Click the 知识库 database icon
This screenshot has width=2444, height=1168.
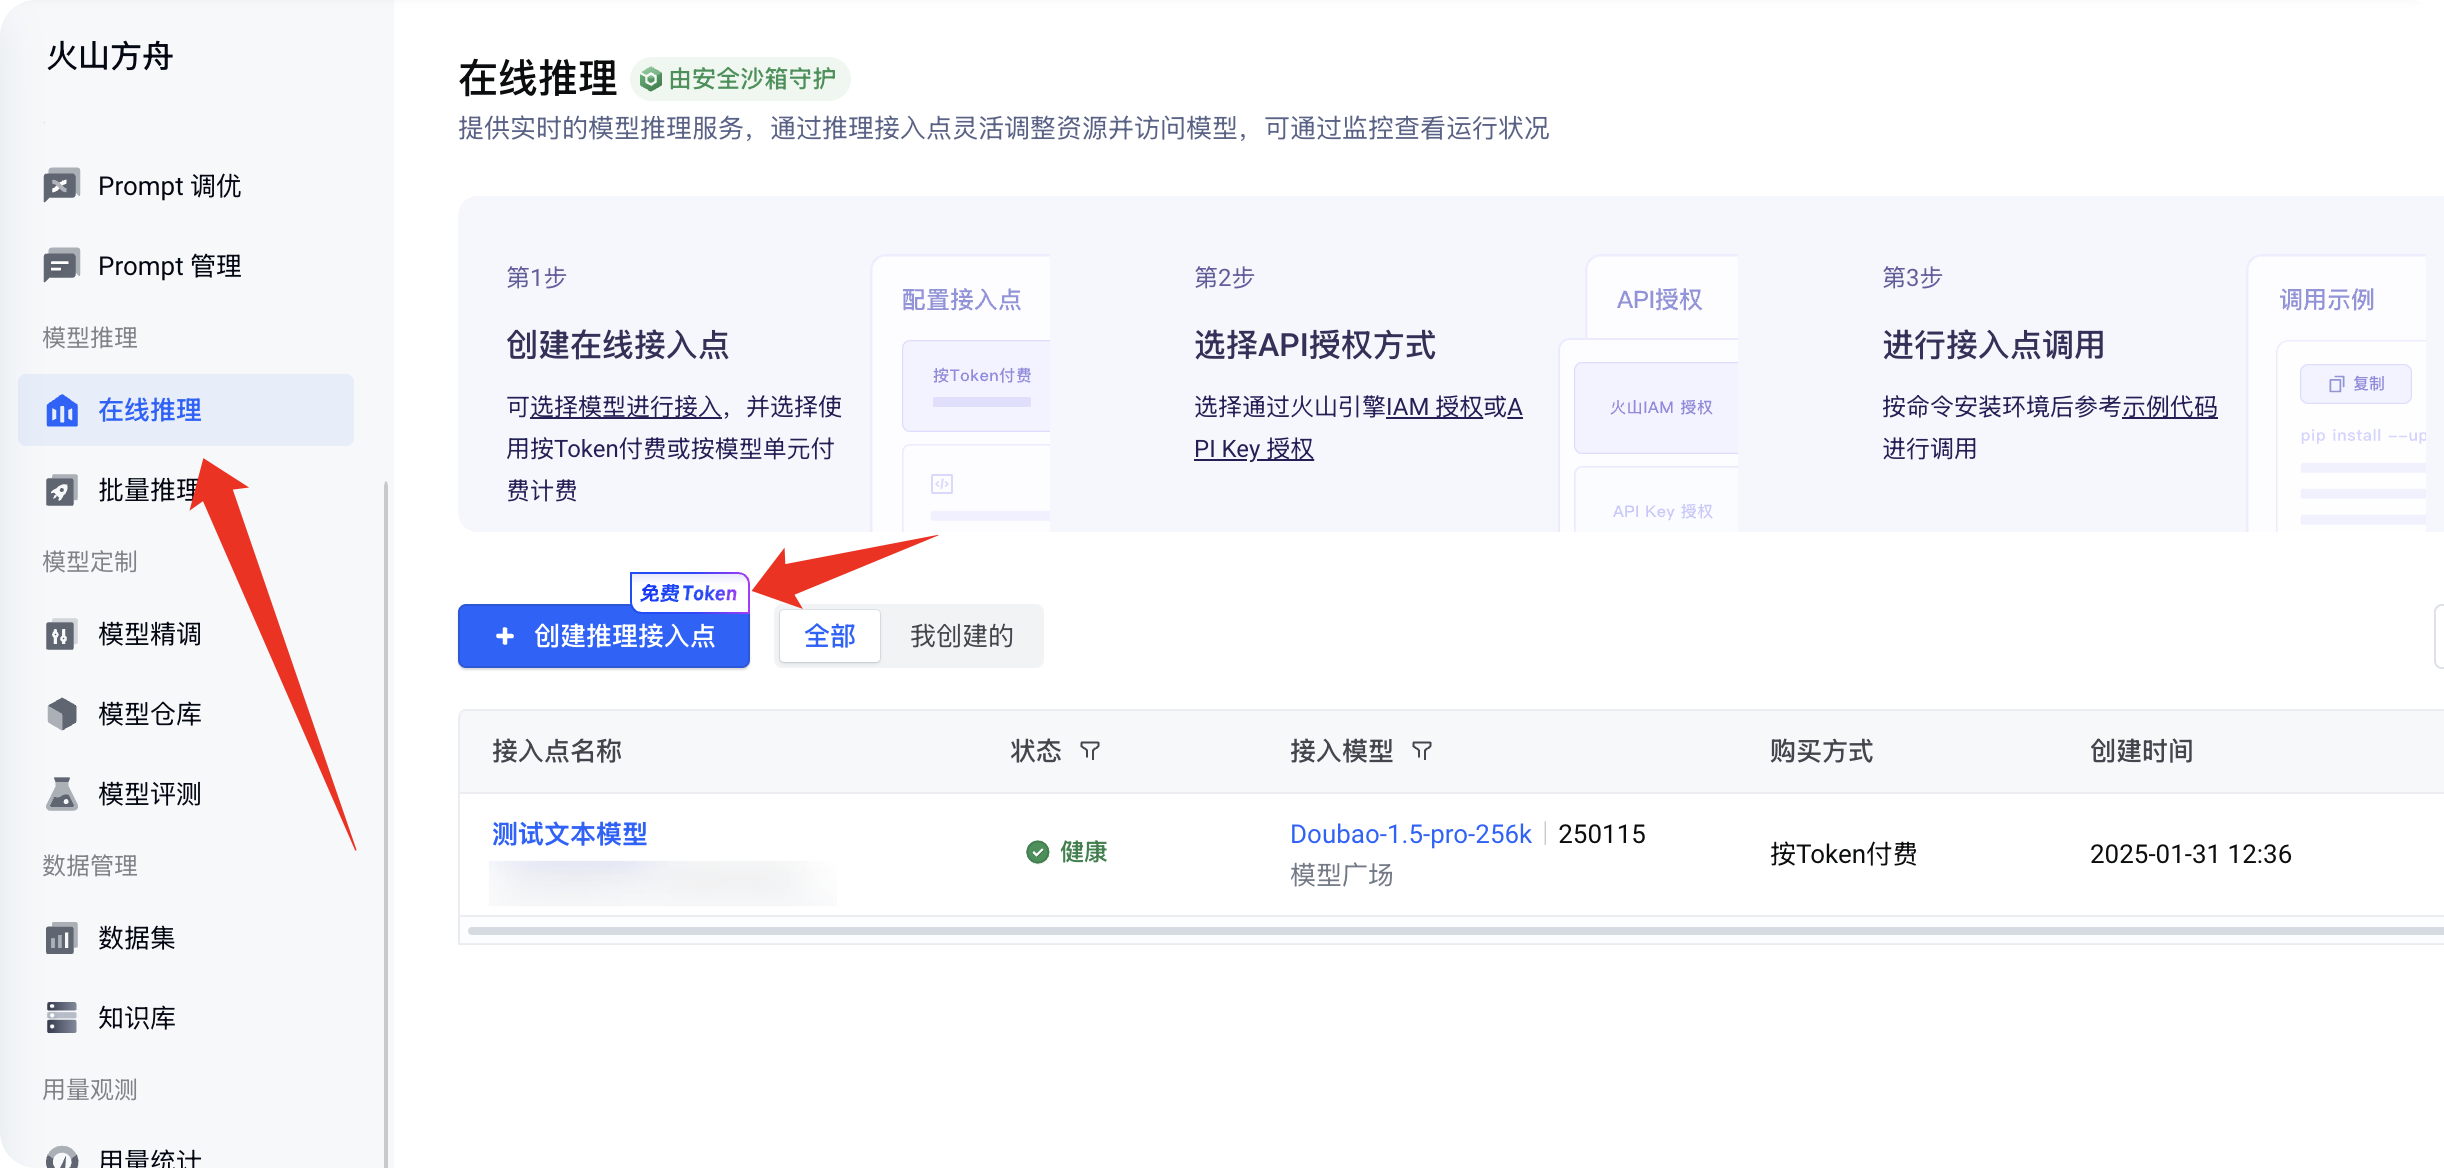point(61,1018)
